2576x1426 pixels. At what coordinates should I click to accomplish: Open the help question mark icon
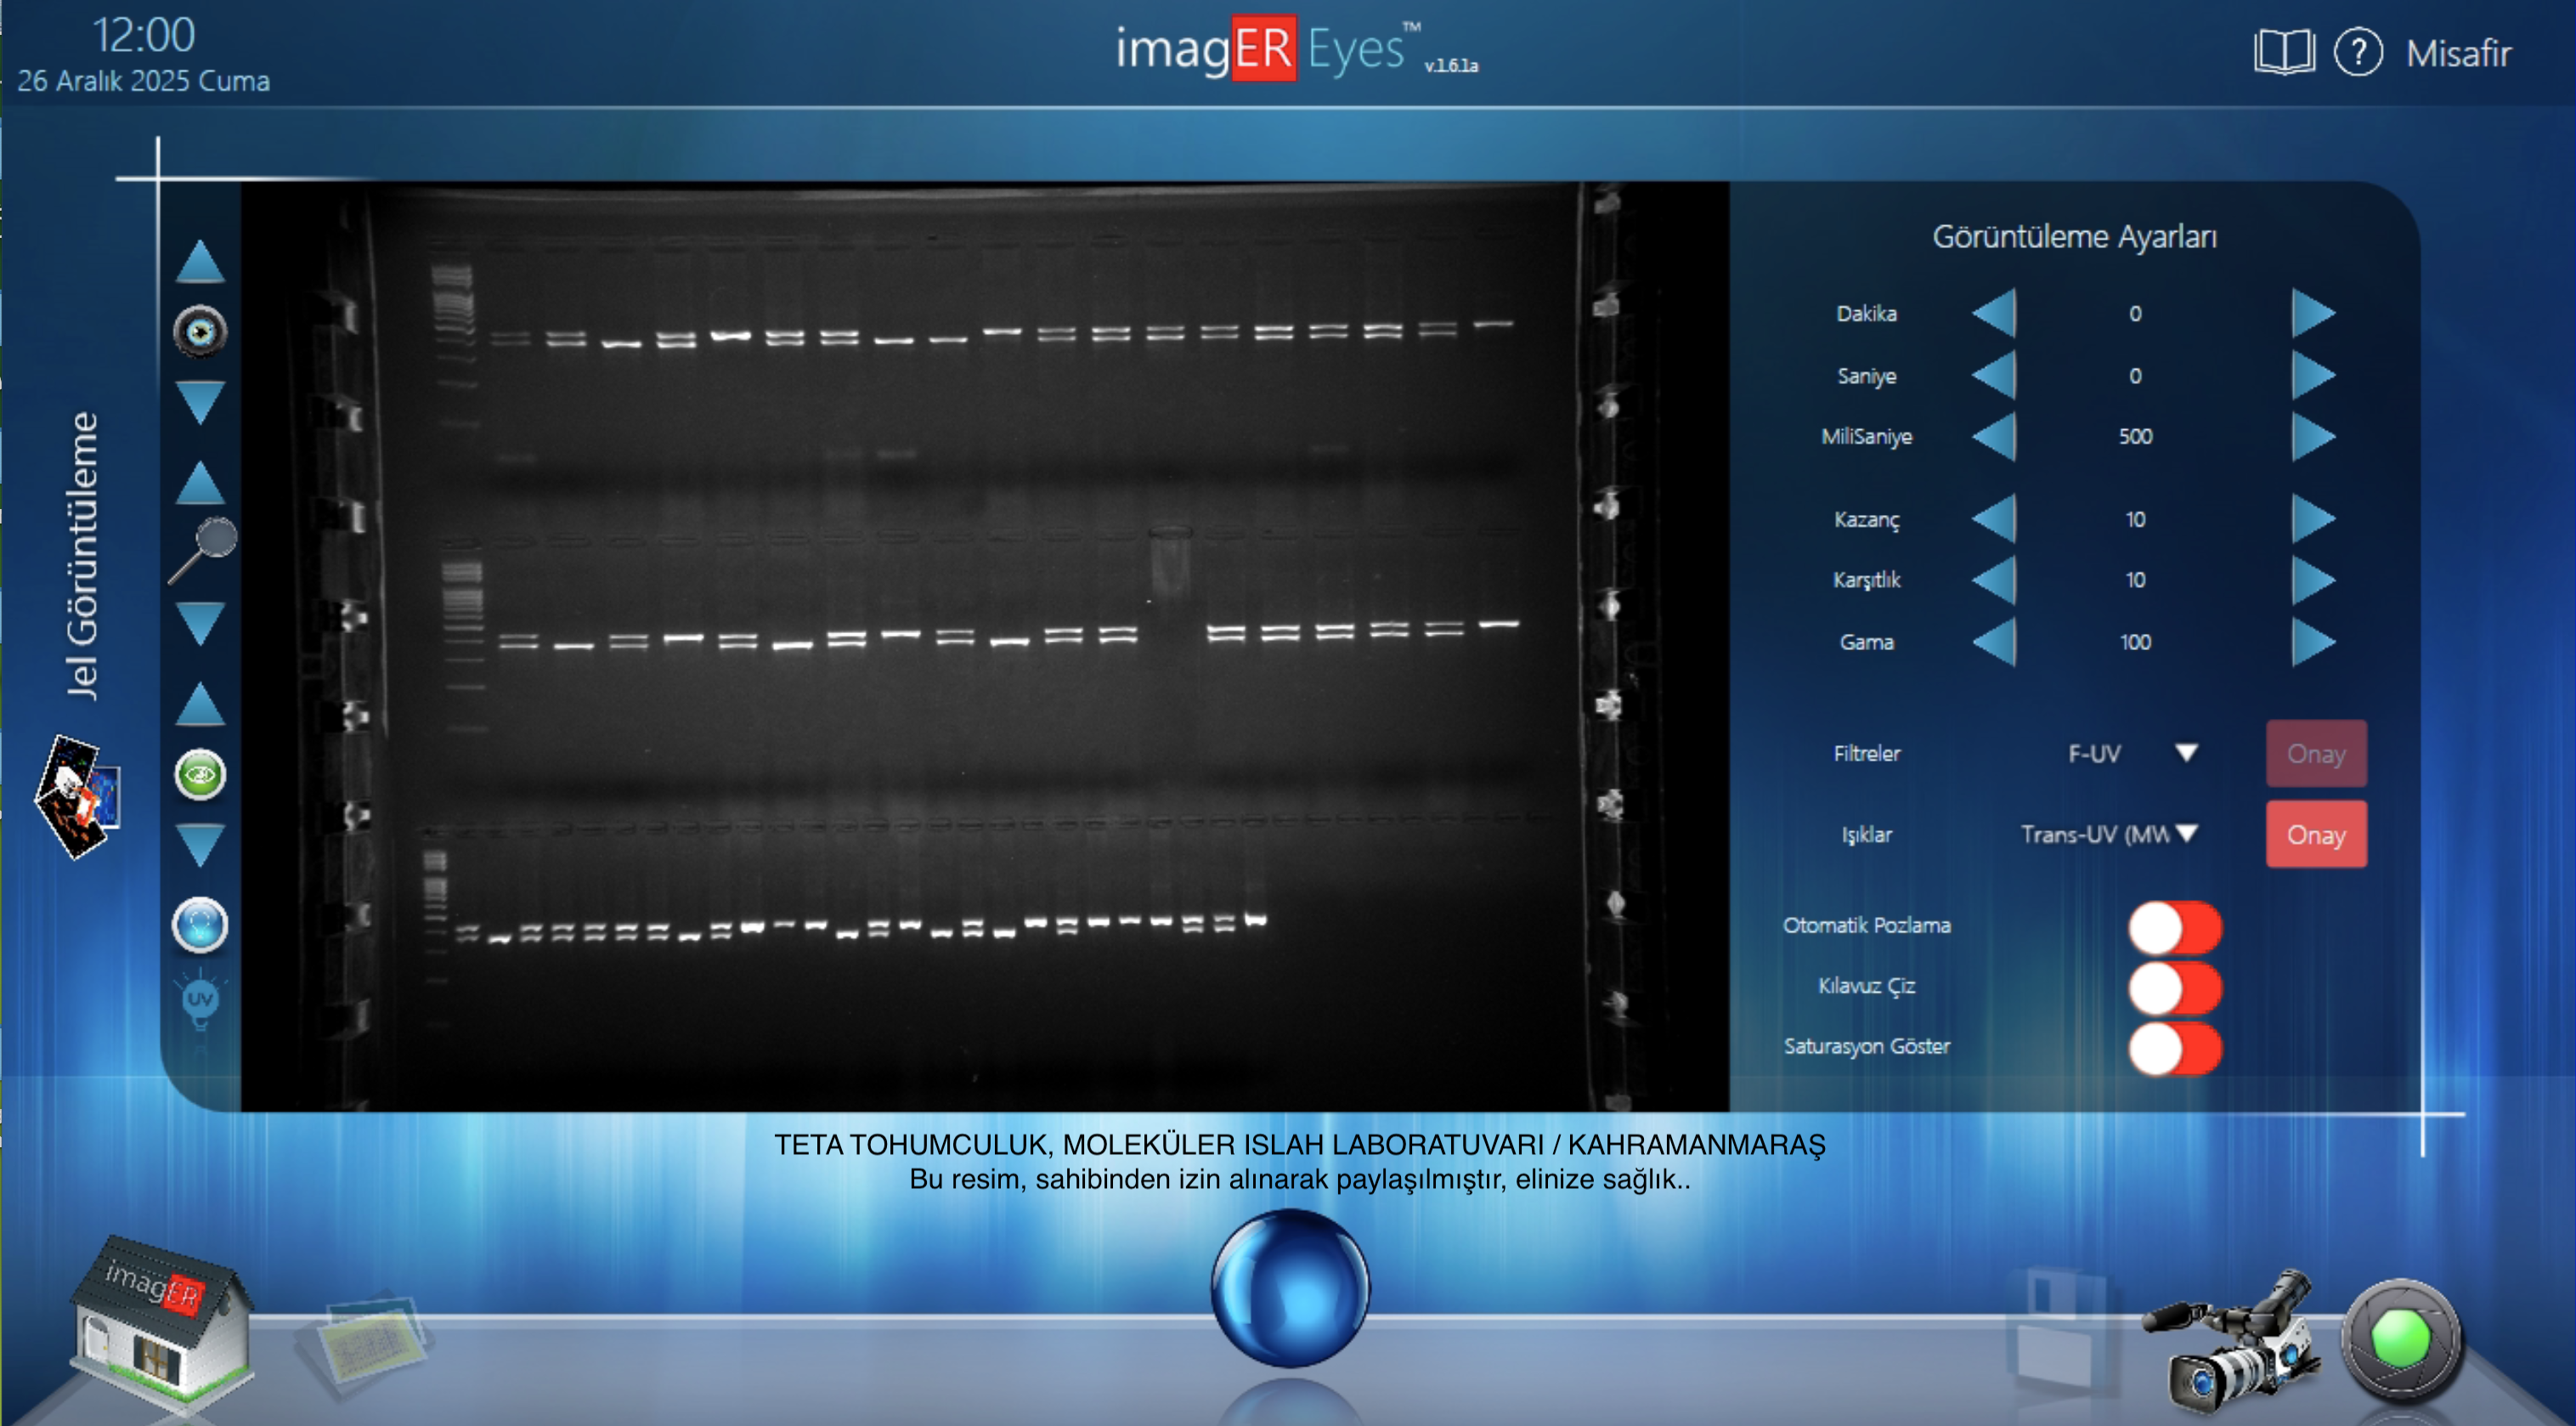pos(2362,53)
